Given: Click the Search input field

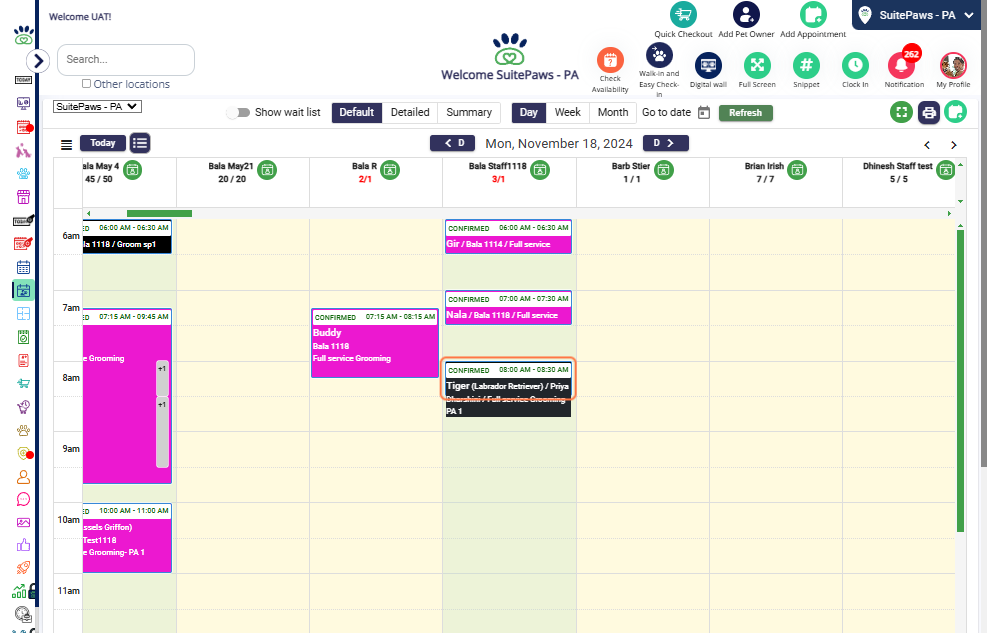Looking at the screenshot, I should tap(126, 60).
